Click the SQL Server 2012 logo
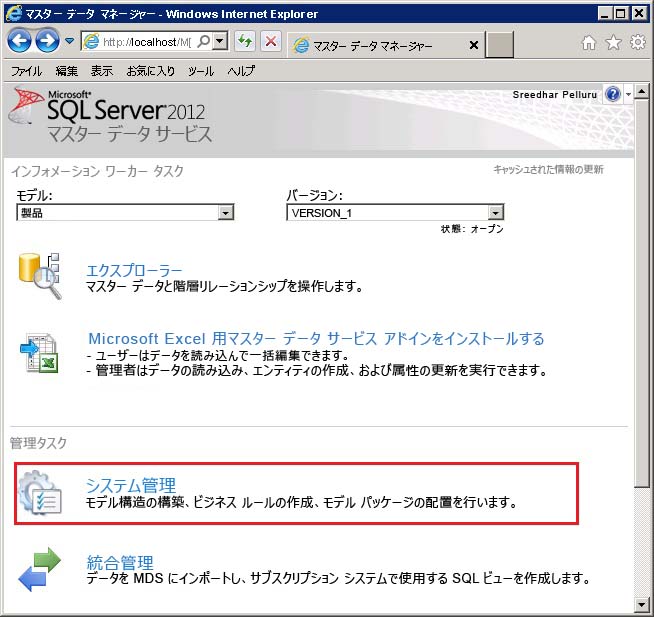The height and width of the screenshot is (617, 654). point(110,113)
